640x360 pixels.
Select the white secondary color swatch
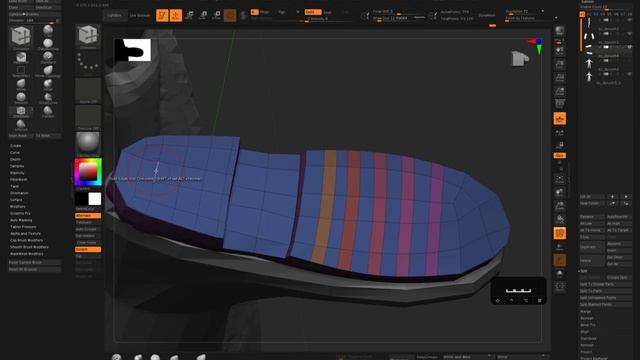click(x=95, y=199)
